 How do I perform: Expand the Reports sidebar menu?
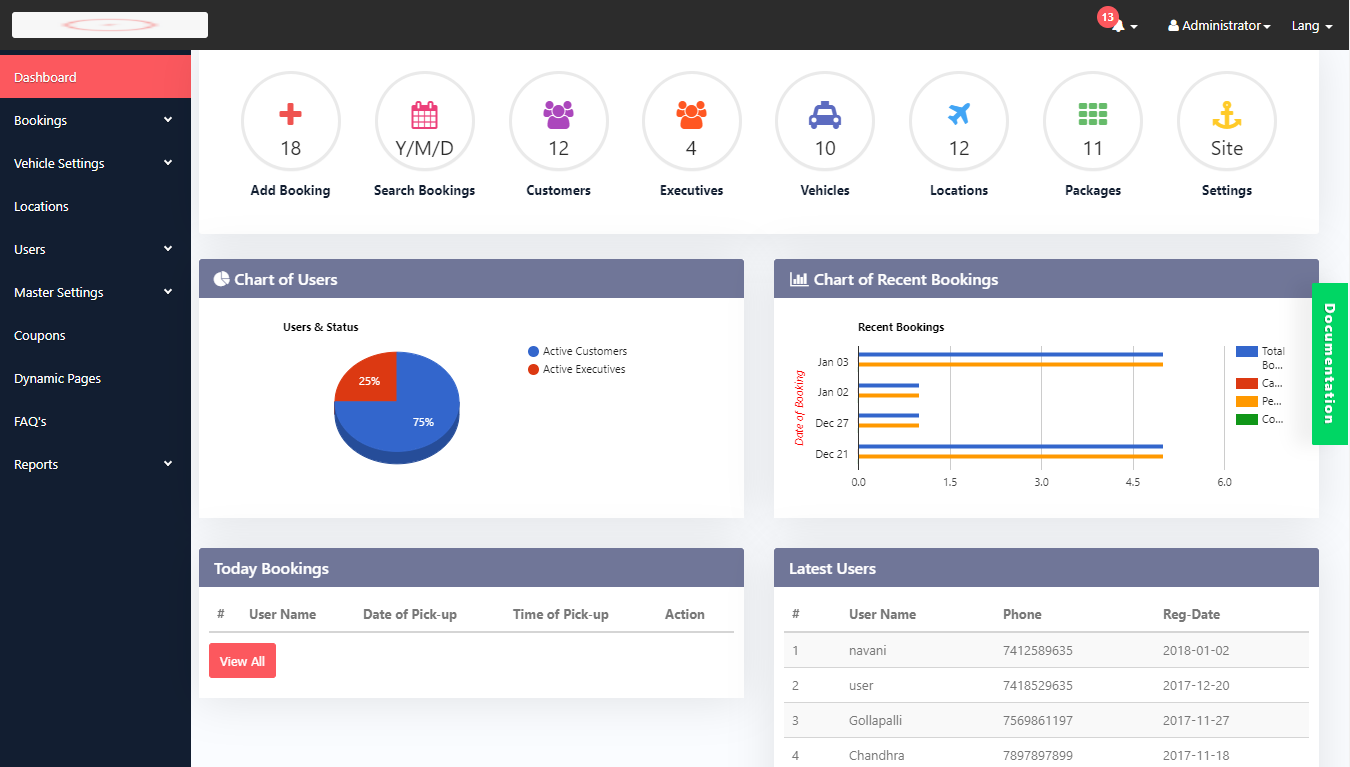(x=95, y=464)
